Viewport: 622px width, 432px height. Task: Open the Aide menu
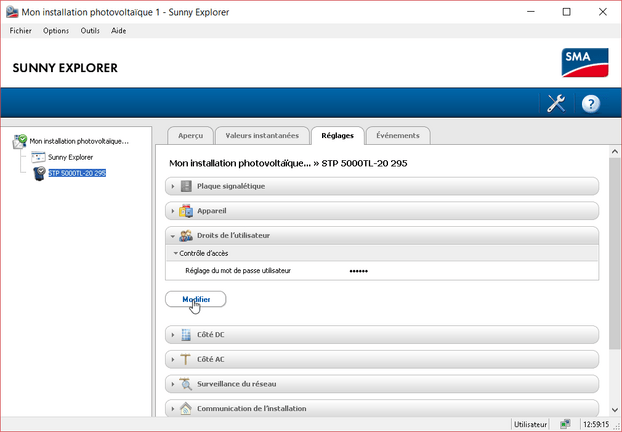pyautogui.click(x=119, y=31)
